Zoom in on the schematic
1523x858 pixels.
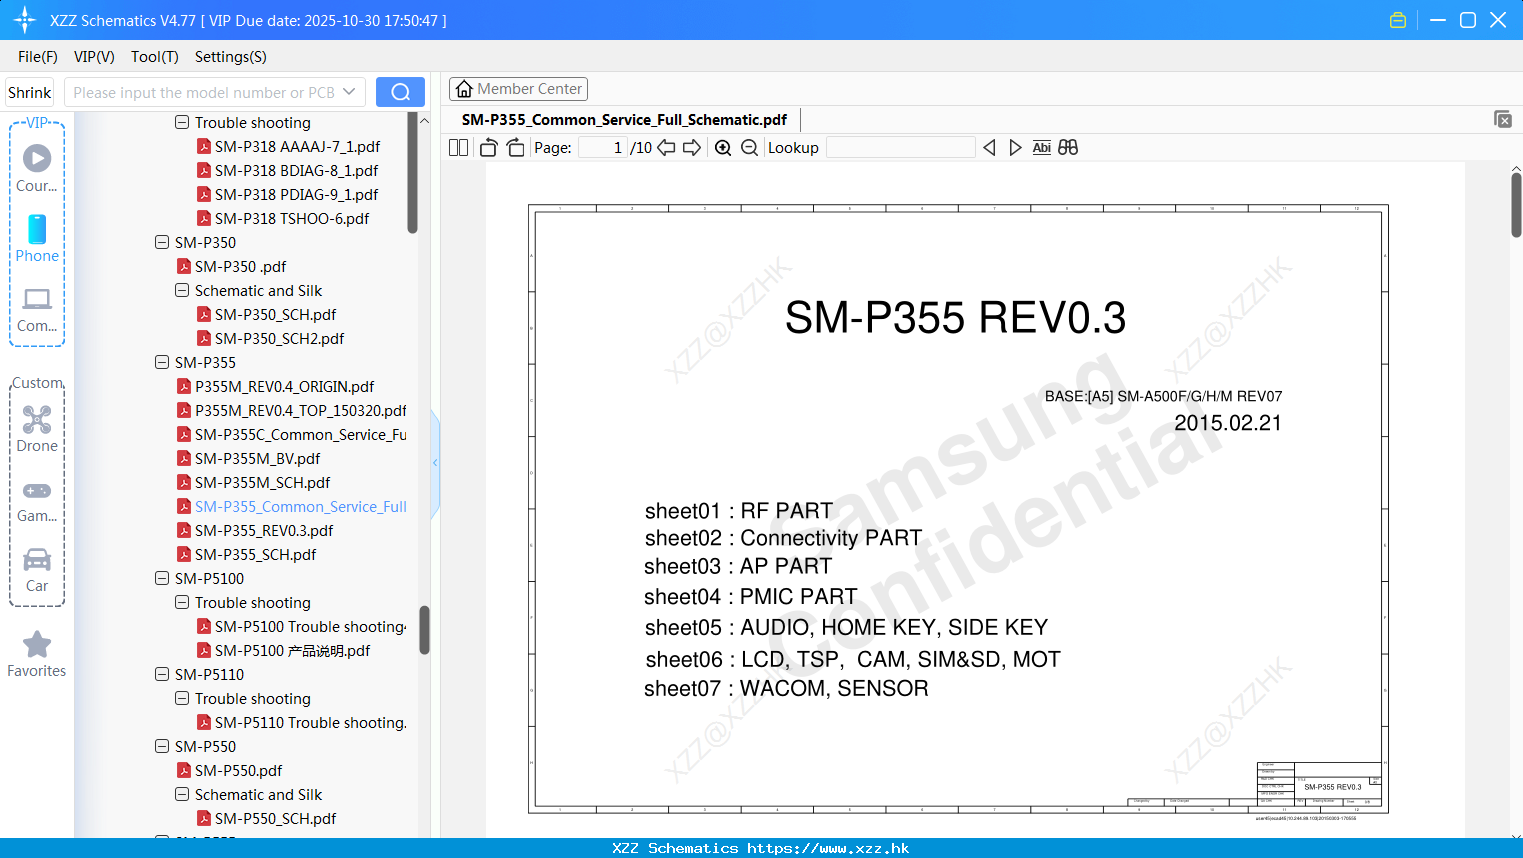723,148
